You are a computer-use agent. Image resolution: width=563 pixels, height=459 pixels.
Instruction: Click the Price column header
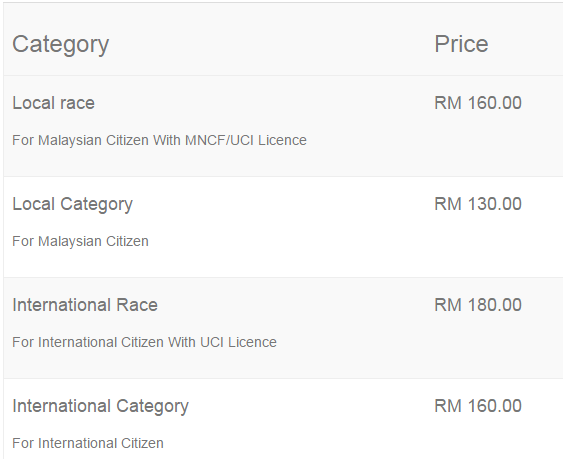tap(461, 44)
